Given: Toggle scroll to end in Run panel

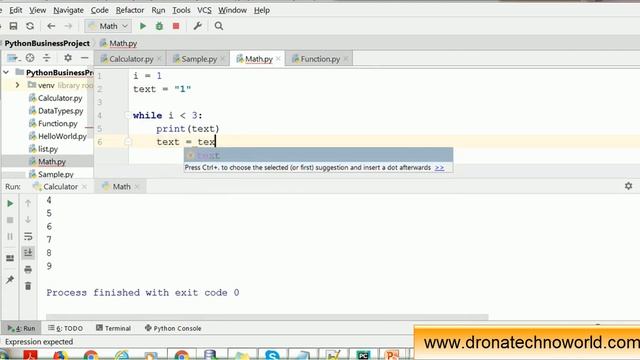Looking at the screenshot, I should click(x=28, y=253).
